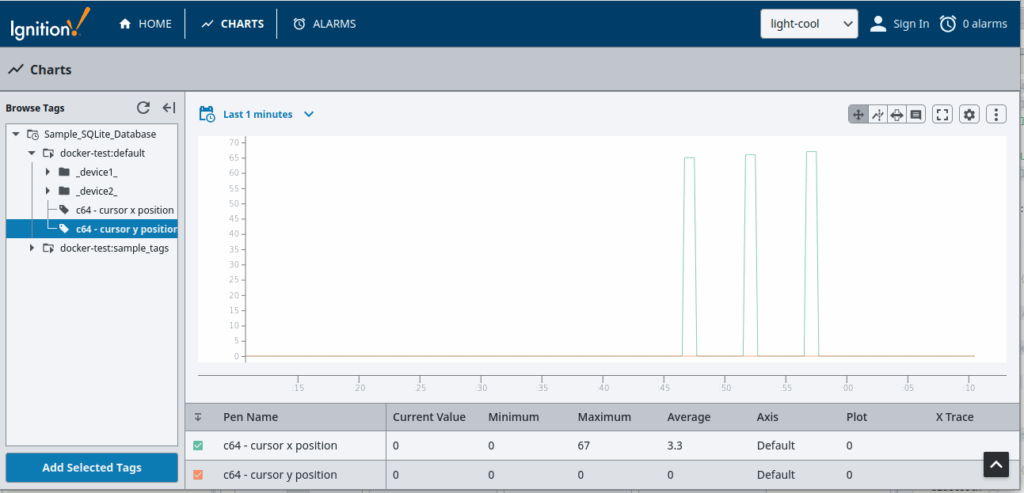This screenshot has width=1024, height=493.
Task: Open the light-cool theme dropdown
Action: click(x=808, y=24)
